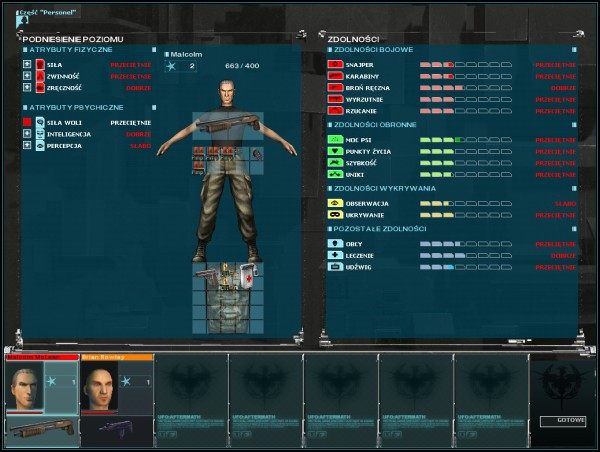Image resolution: width=600 pixels, height=452 pixels.
Task: Increase the Zwinność attribute with plus
Action: [28, 76]
